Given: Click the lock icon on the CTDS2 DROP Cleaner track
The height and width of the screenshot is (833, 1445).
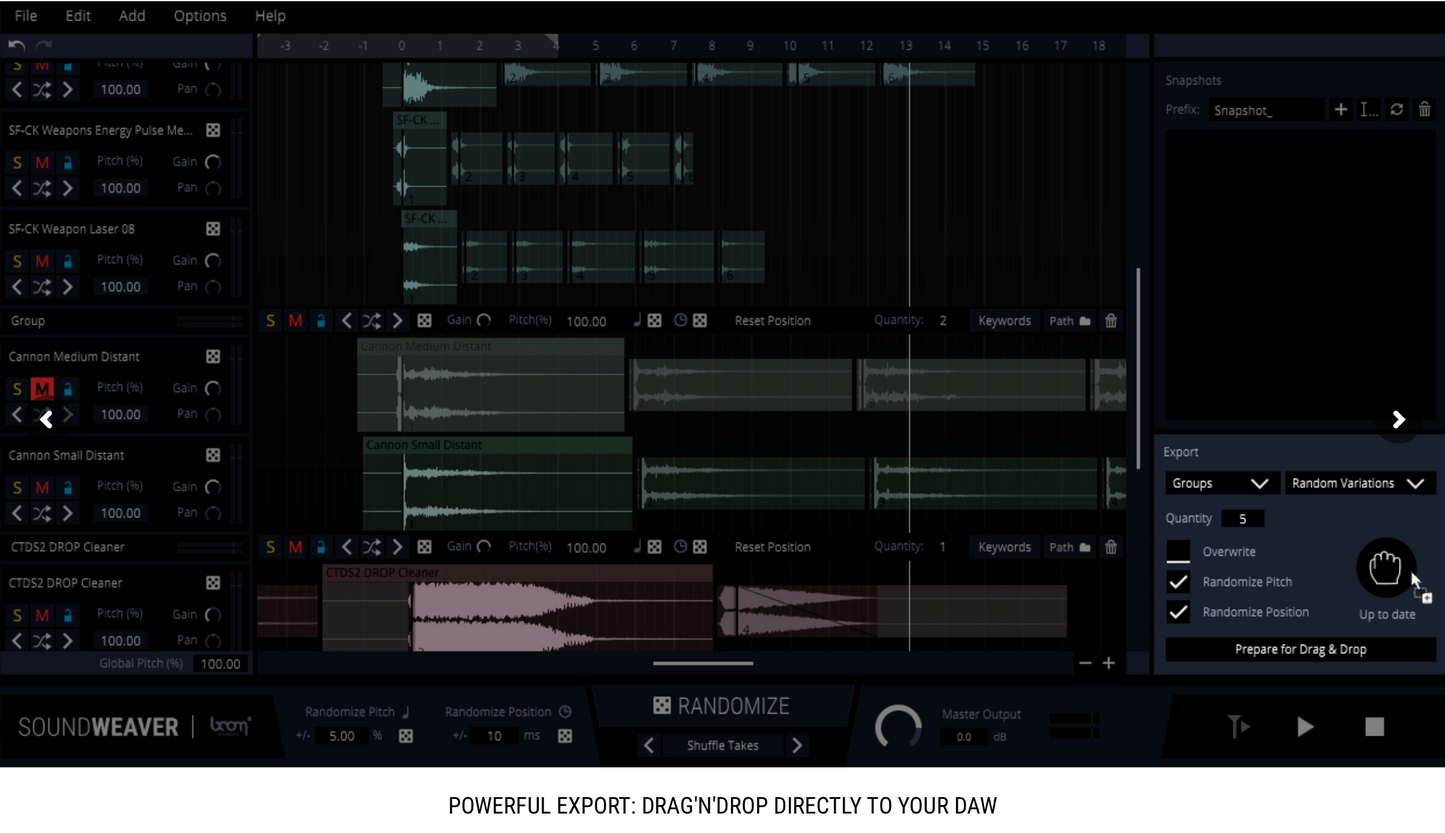Looking at the screenshot, I should click(x=67, y=614).
